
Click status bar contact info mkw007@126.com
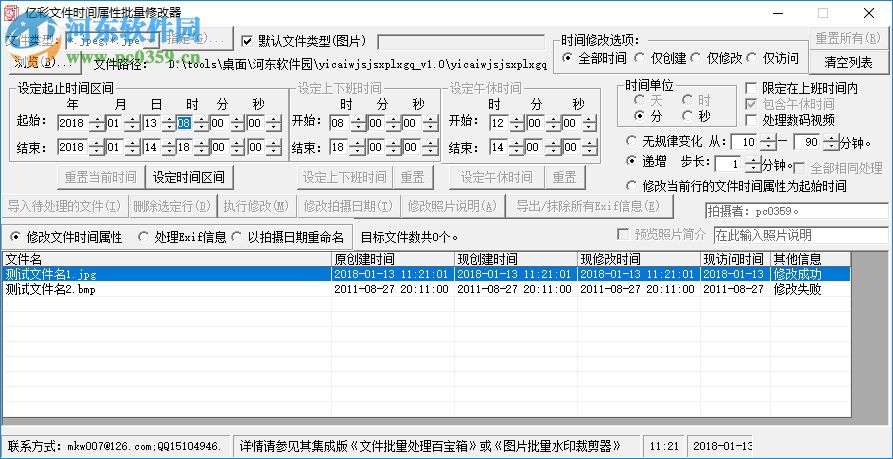tap(118, 445)
